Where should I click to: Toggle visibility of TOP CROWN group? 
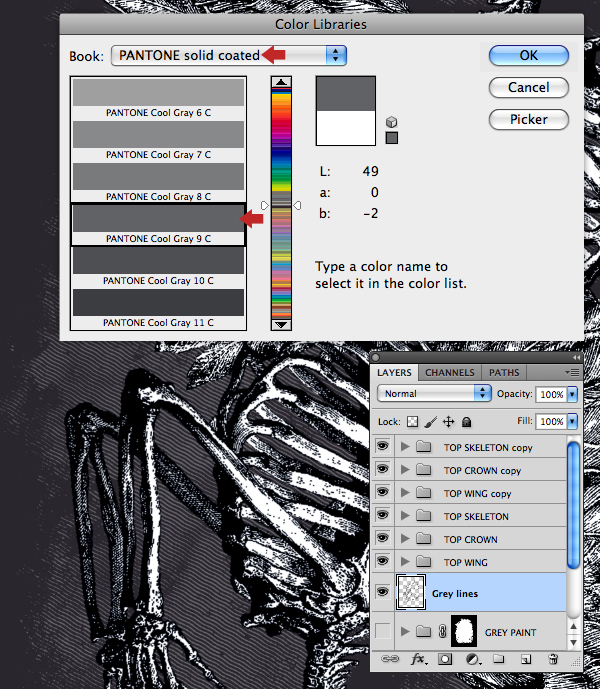[382, 538]
